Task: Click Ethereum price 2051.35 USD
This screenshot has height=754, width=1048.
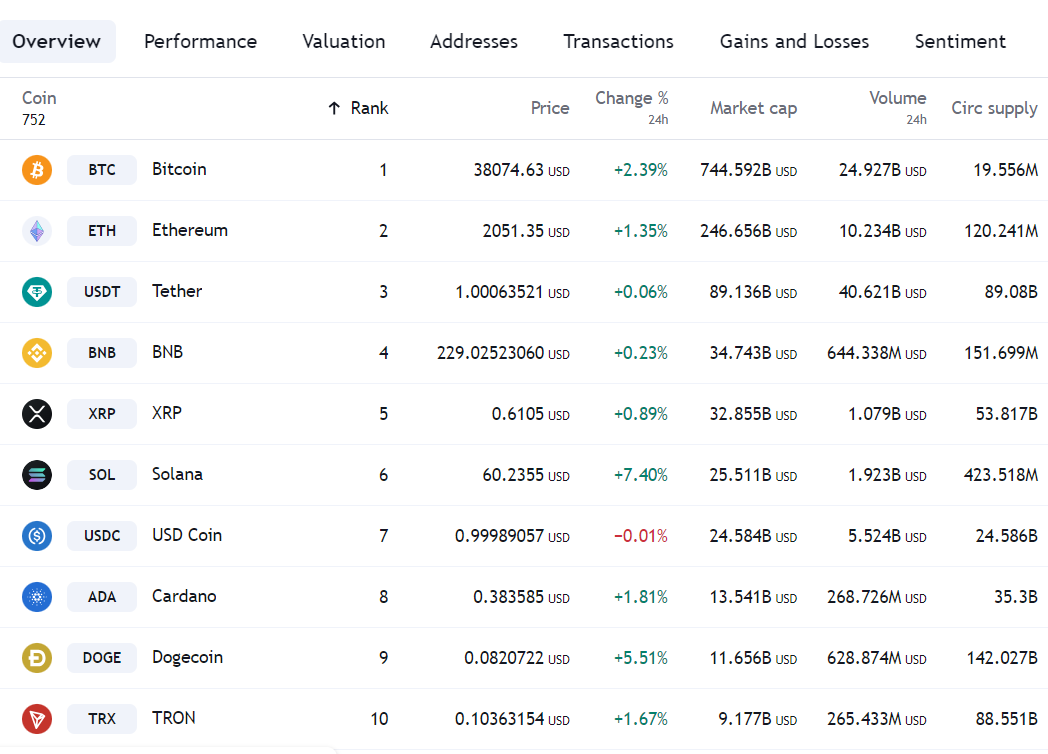Action: point(526,231)
